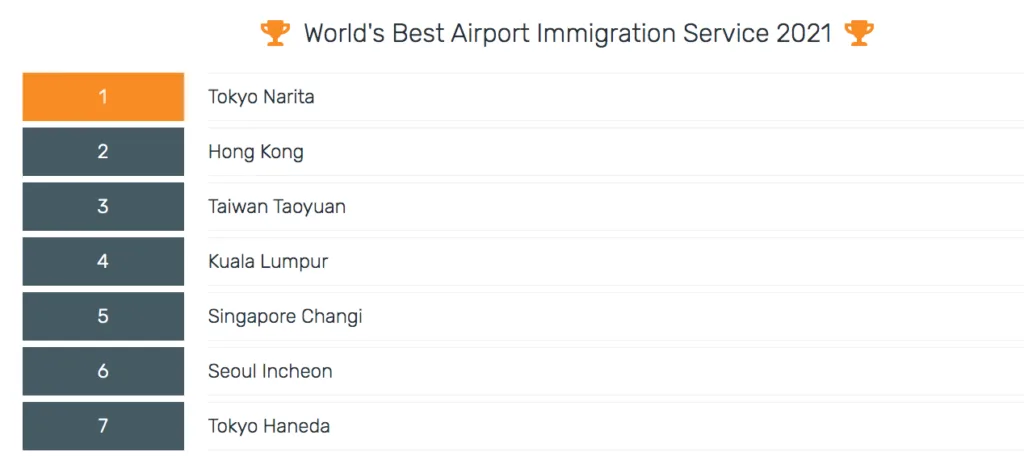Click the Kuala Lumpur airport name
1024x456 pixels.
[x=268, y=262]
